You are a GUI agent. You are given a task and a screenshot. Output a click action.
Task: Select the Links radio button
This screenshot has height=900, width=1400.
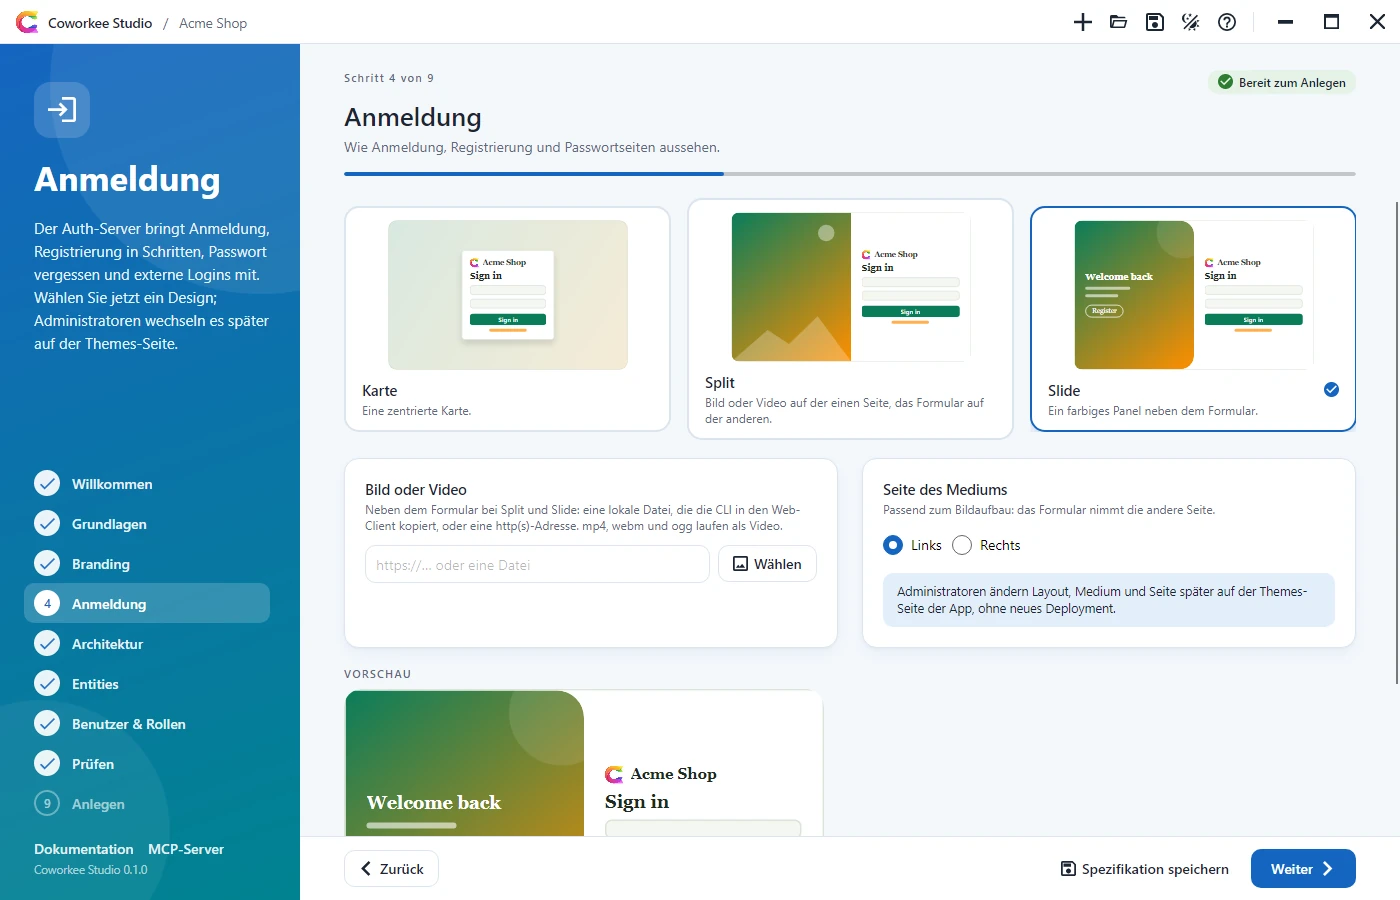[893, 545]
